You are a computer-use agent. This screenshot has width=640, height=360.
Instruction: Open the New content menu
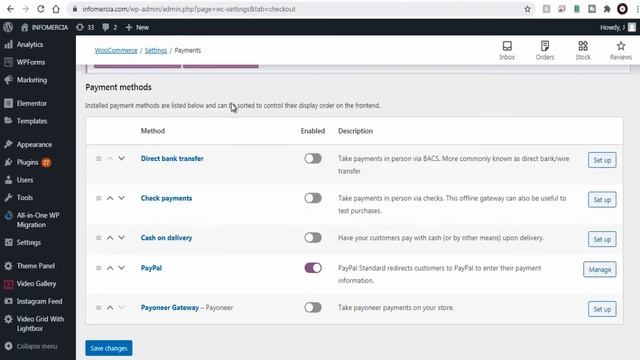[137, 27]
